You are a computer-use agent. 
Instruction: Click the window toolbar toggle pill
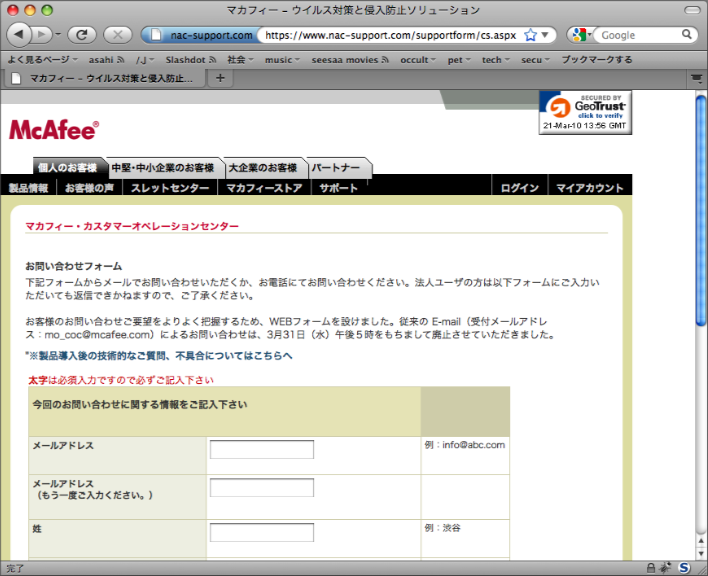[692, 9]
